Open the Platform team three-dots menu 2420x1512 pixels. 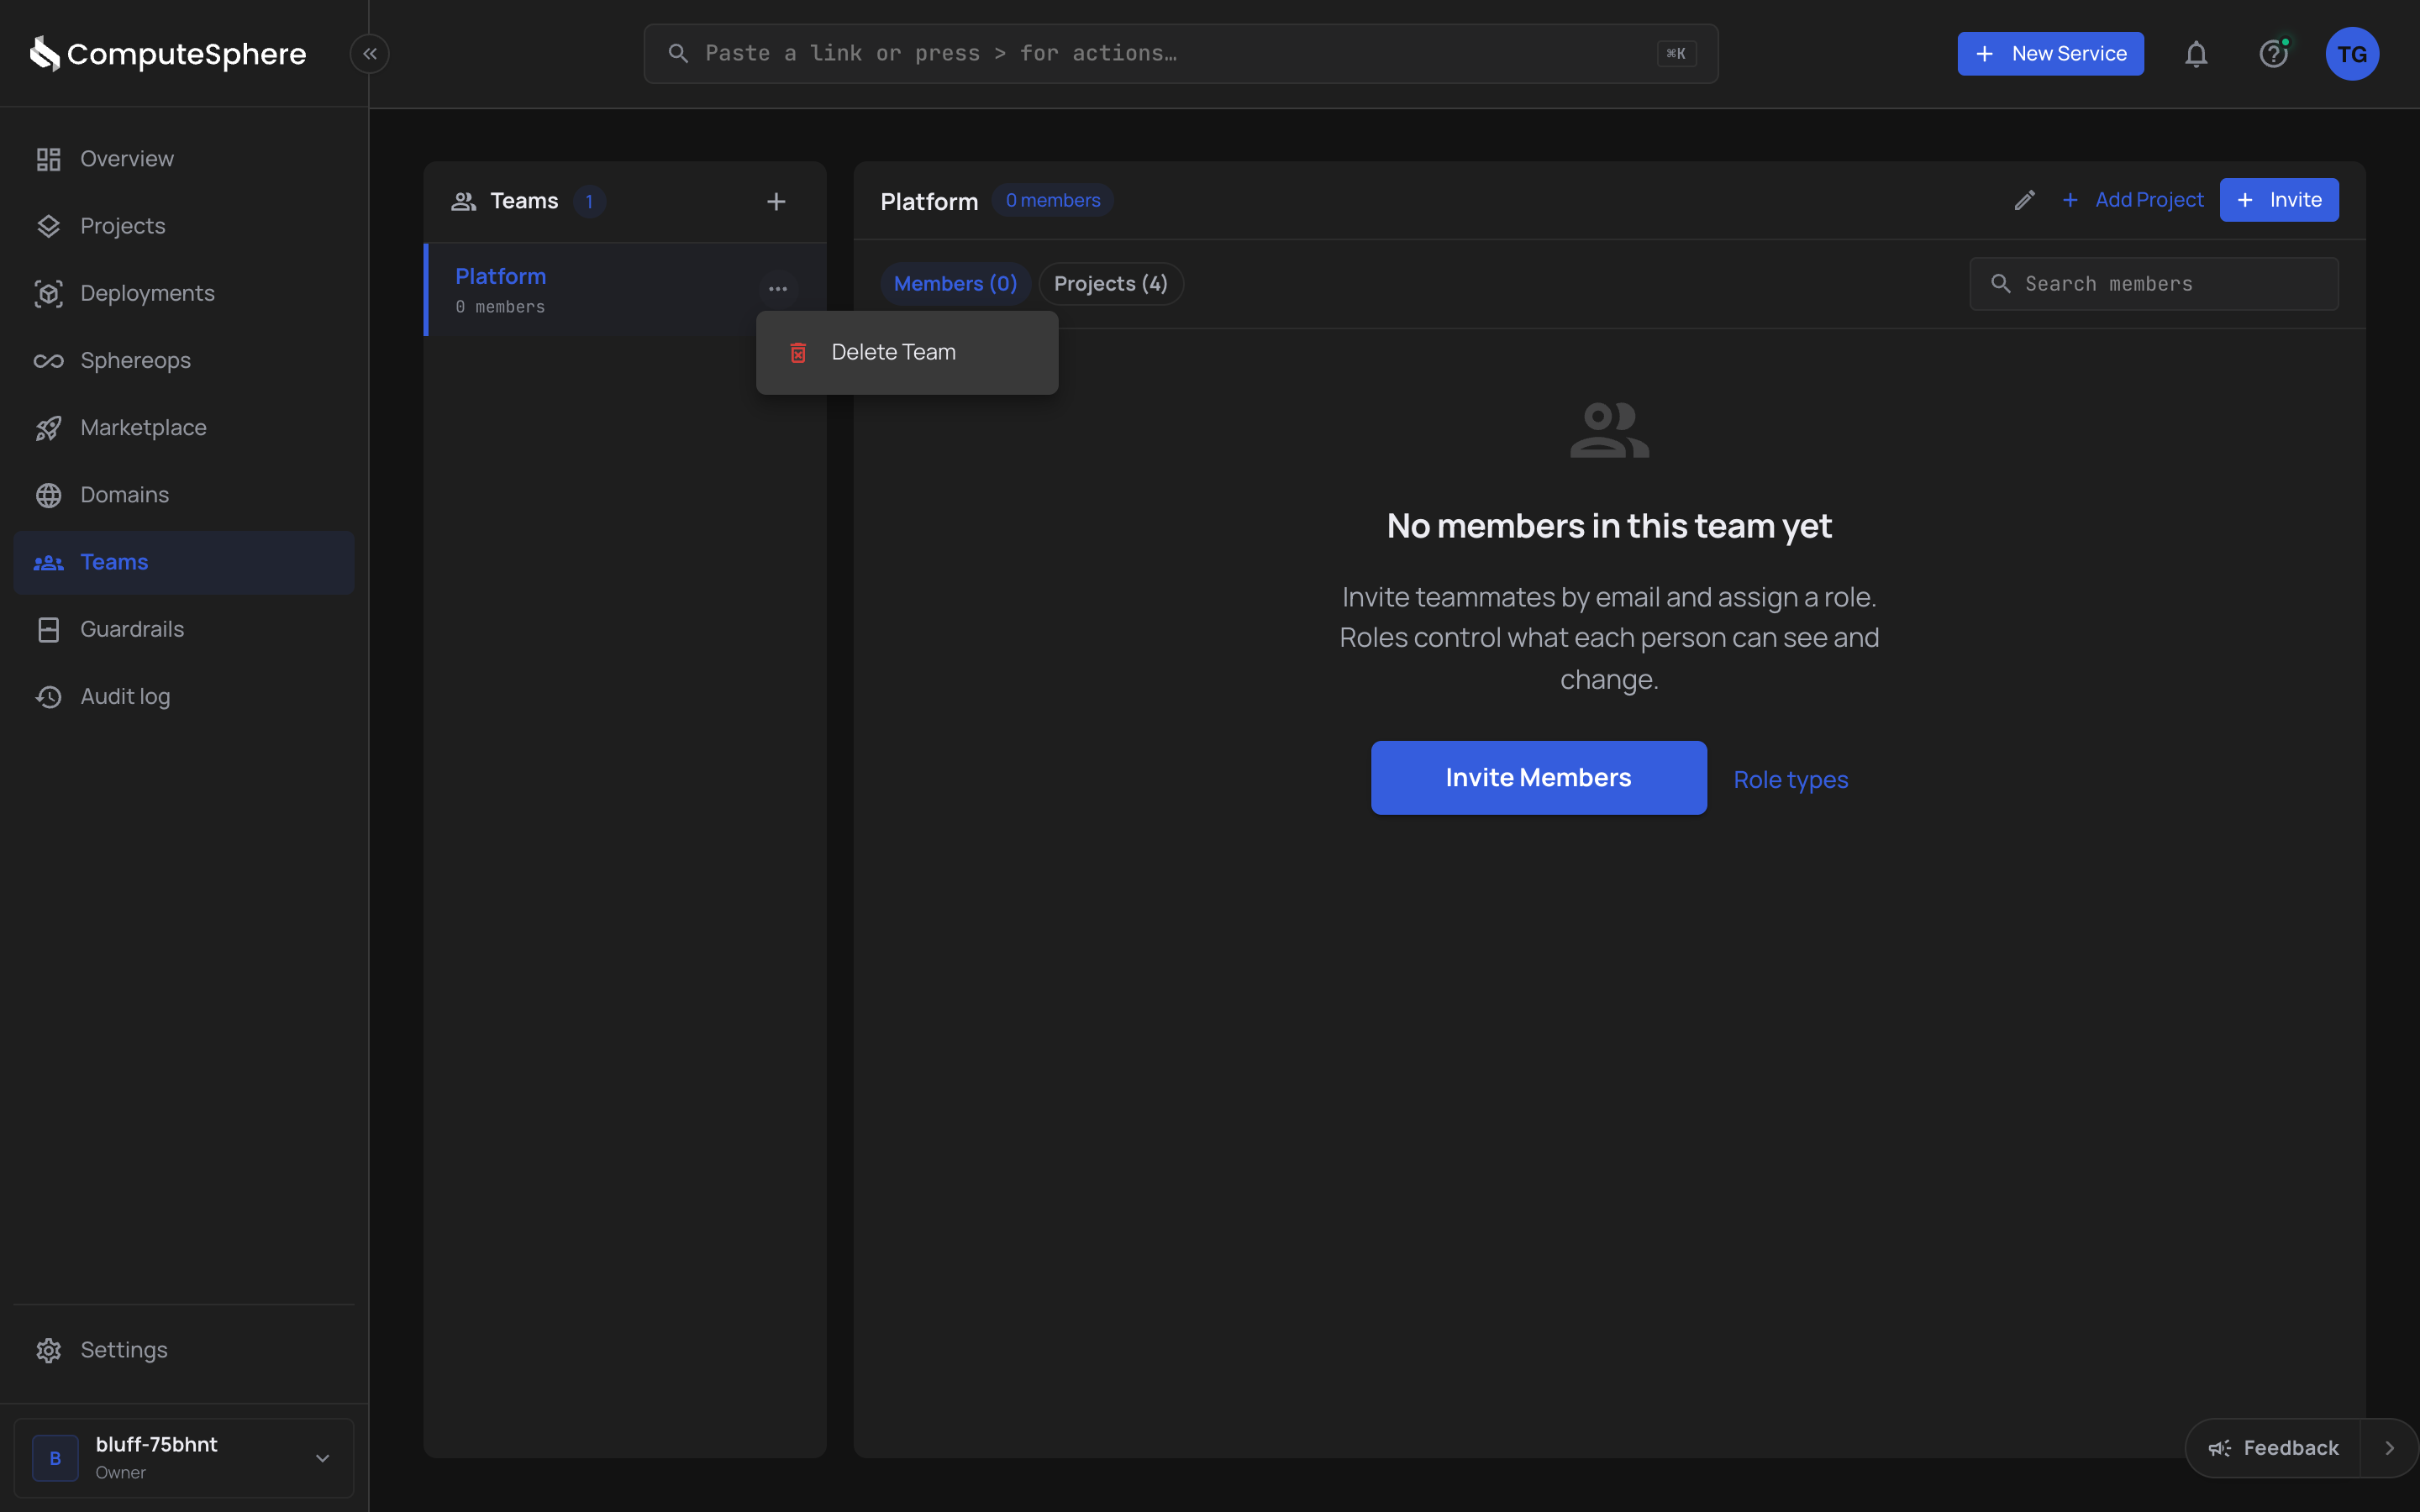(778, 289)
